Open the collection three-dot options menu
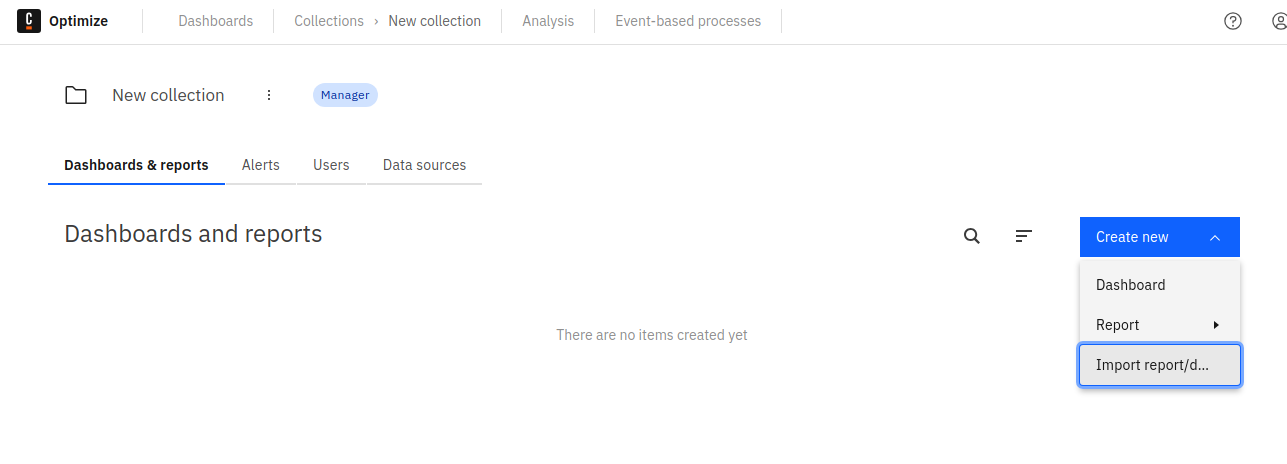 click(268, 95)
